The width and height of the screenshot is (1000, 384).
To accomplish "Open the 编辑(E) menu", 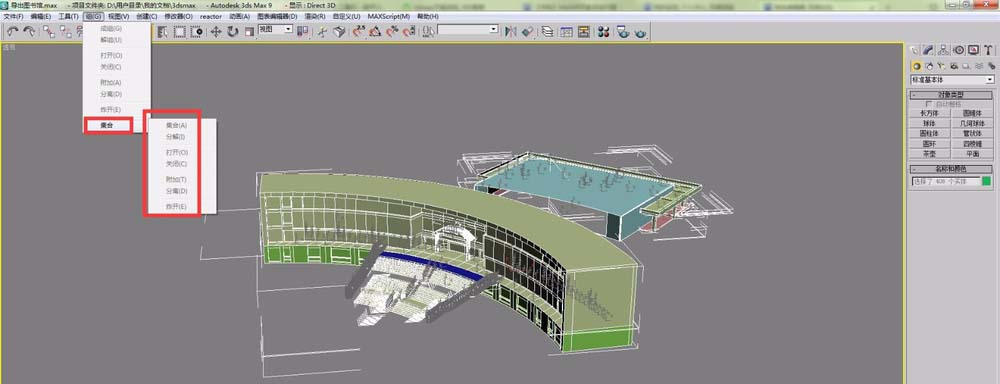I will tap(41, 16).
